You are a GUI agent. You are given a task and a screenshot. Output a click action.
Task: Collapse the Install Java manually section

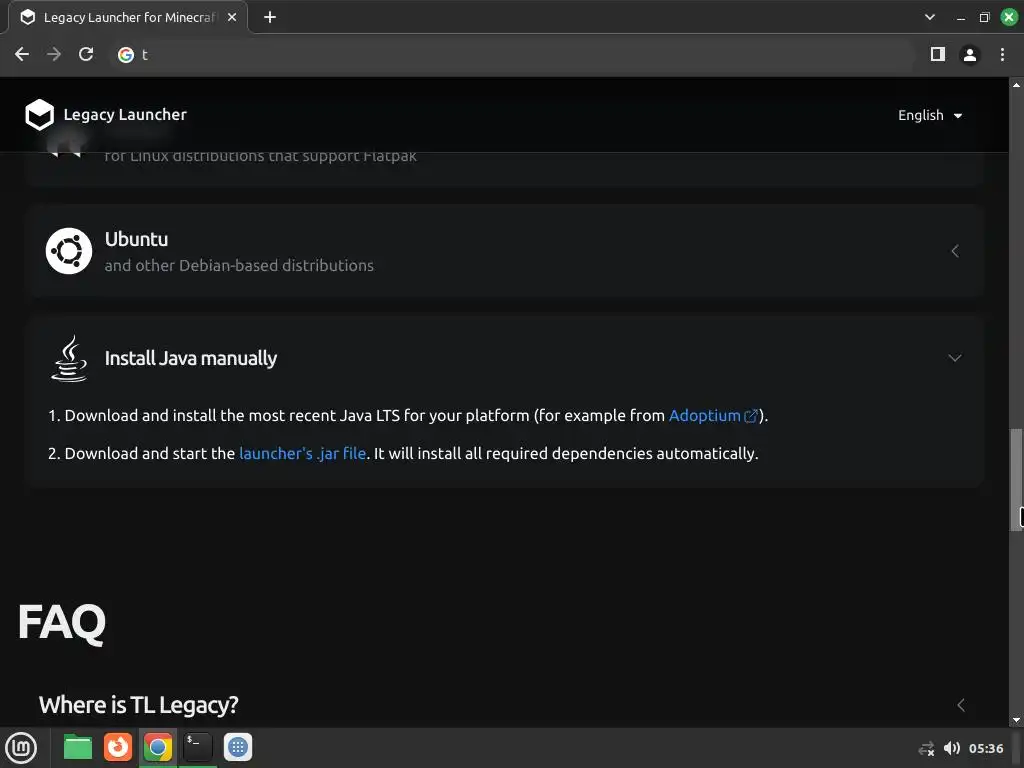tap(955, 358)
